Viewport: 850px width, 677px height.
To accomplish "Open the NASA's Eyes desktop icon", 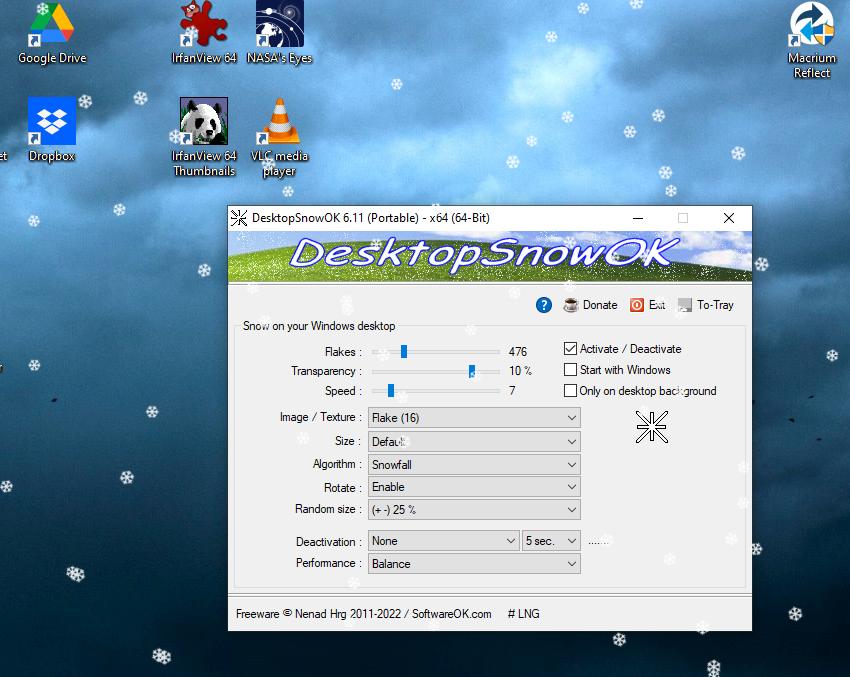I will click(280, 34).
